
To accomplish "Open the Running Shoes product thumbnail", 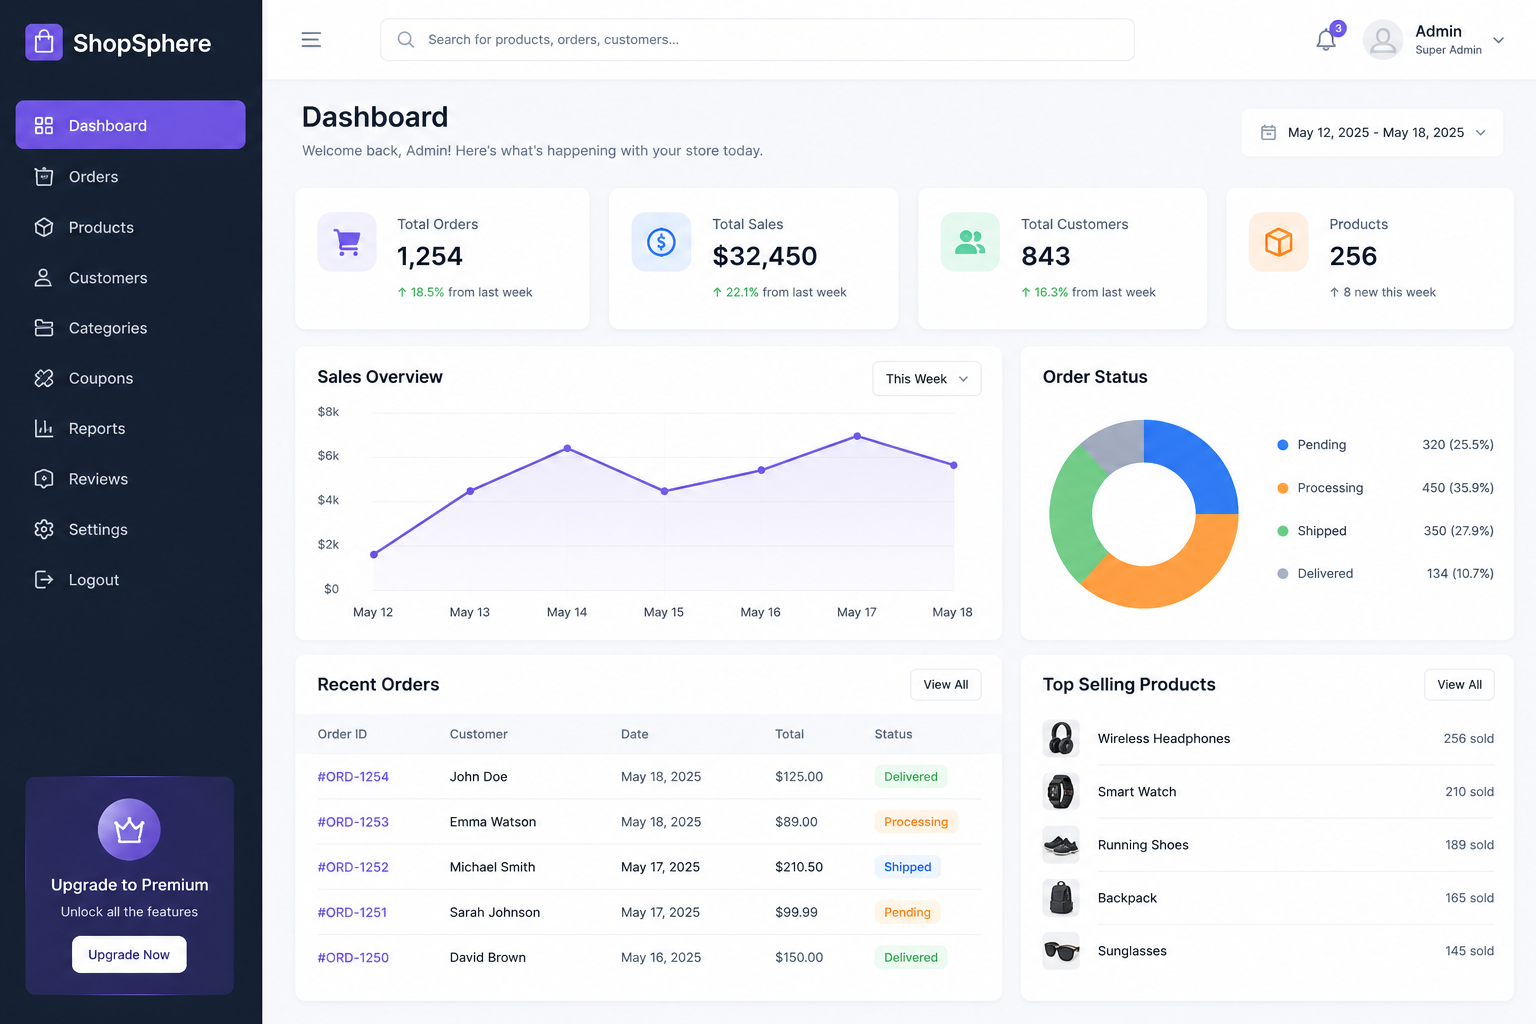I will [1061, 845].
